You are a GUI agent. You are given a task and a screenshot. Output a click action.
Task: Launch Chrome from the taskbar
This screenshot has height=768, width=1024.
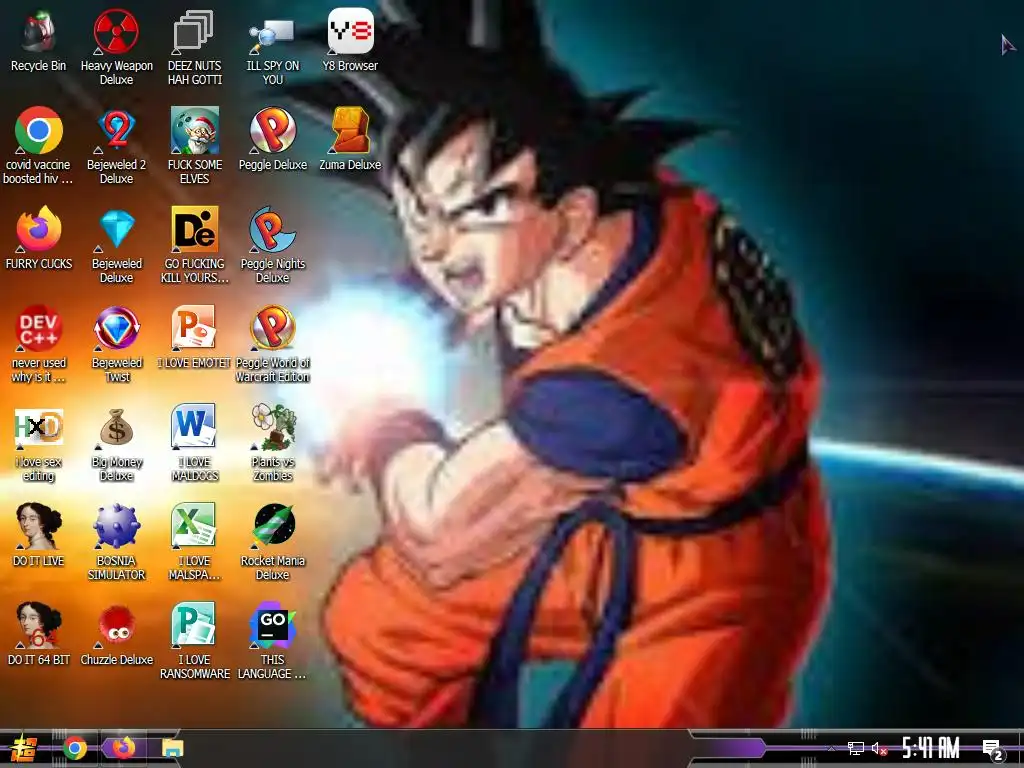click(x=75, y=748)
